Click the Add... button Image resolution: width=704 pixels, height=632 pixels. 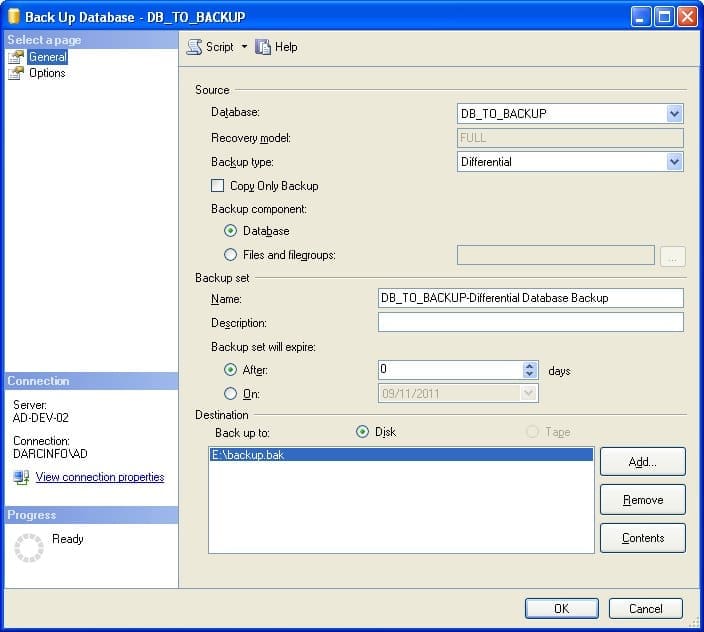[642, 461]
